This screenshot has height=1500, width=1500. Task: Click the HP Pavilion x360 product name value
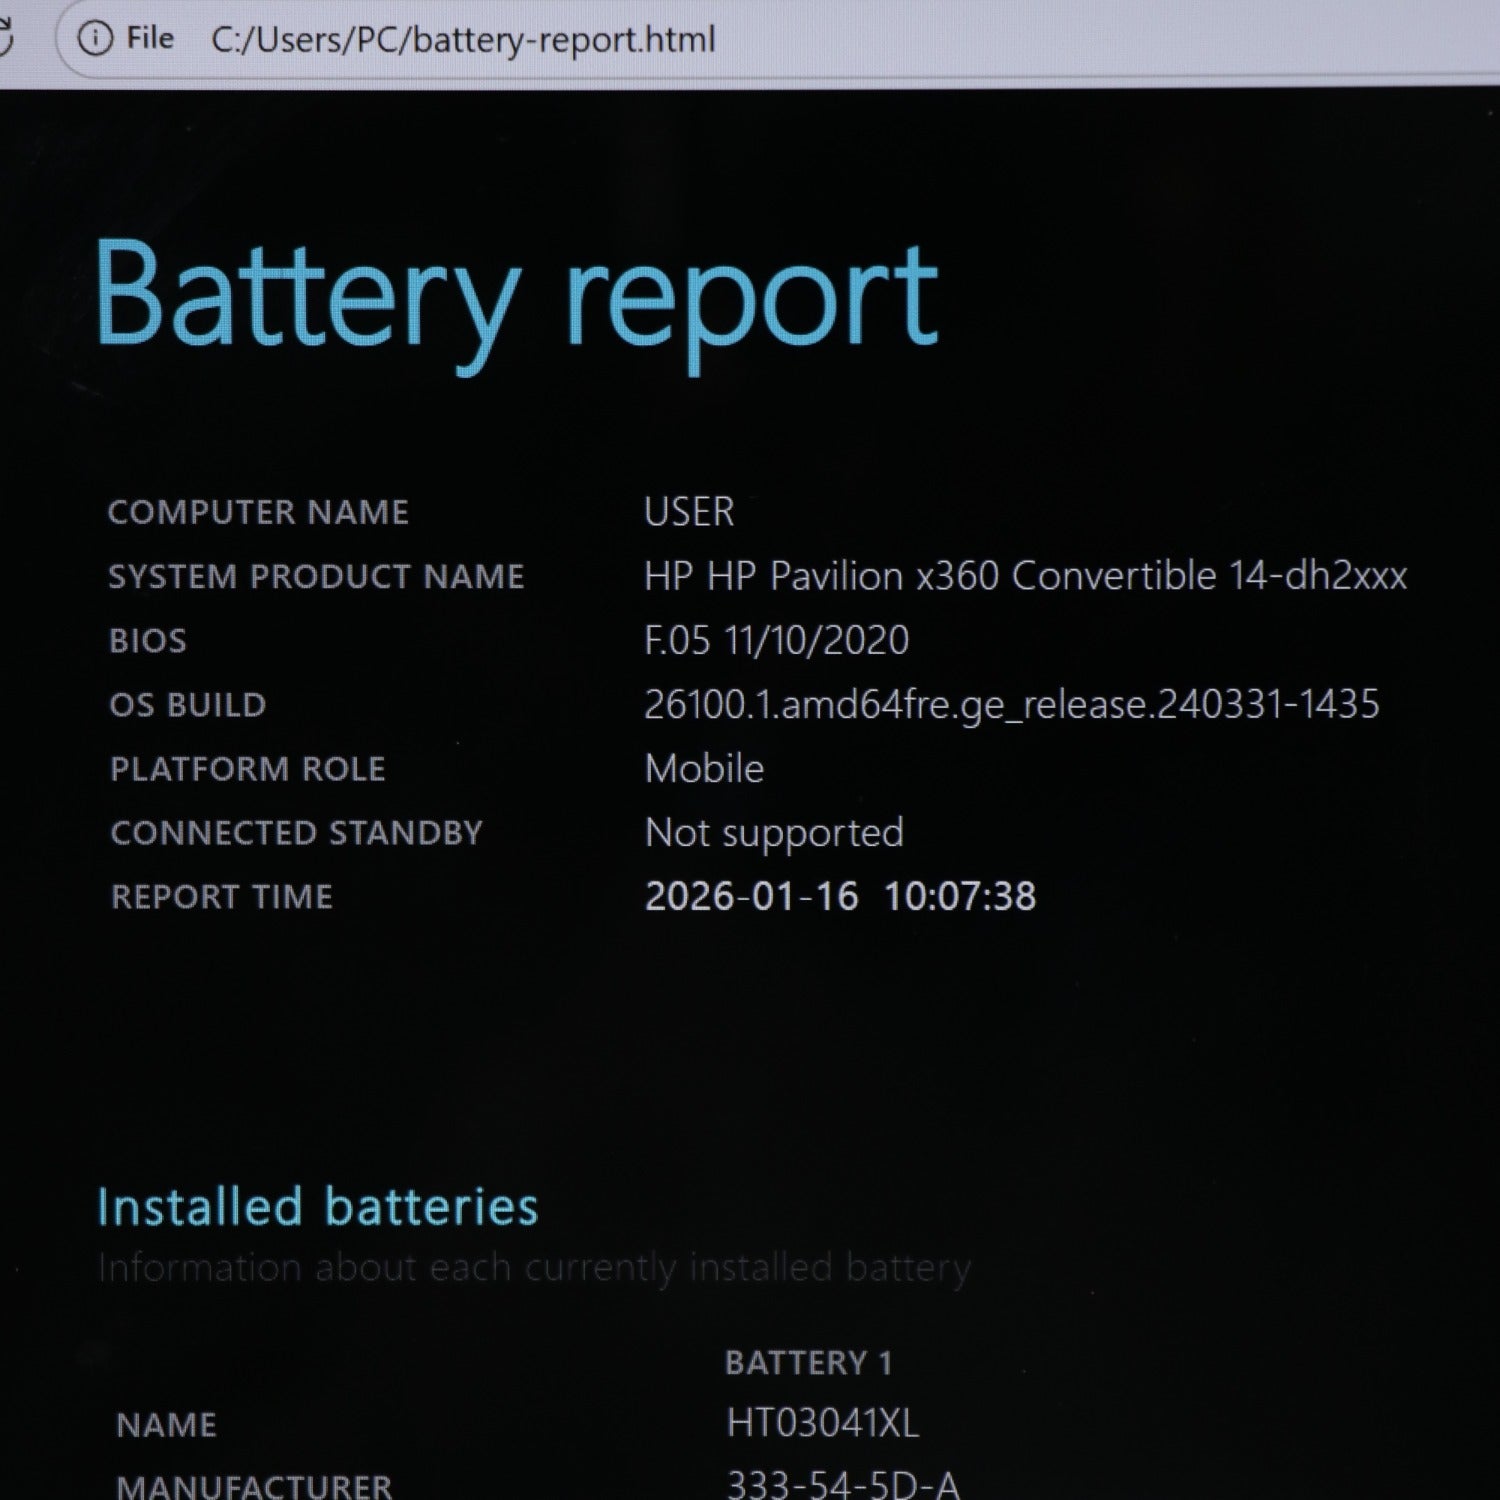pos(1025,576)
